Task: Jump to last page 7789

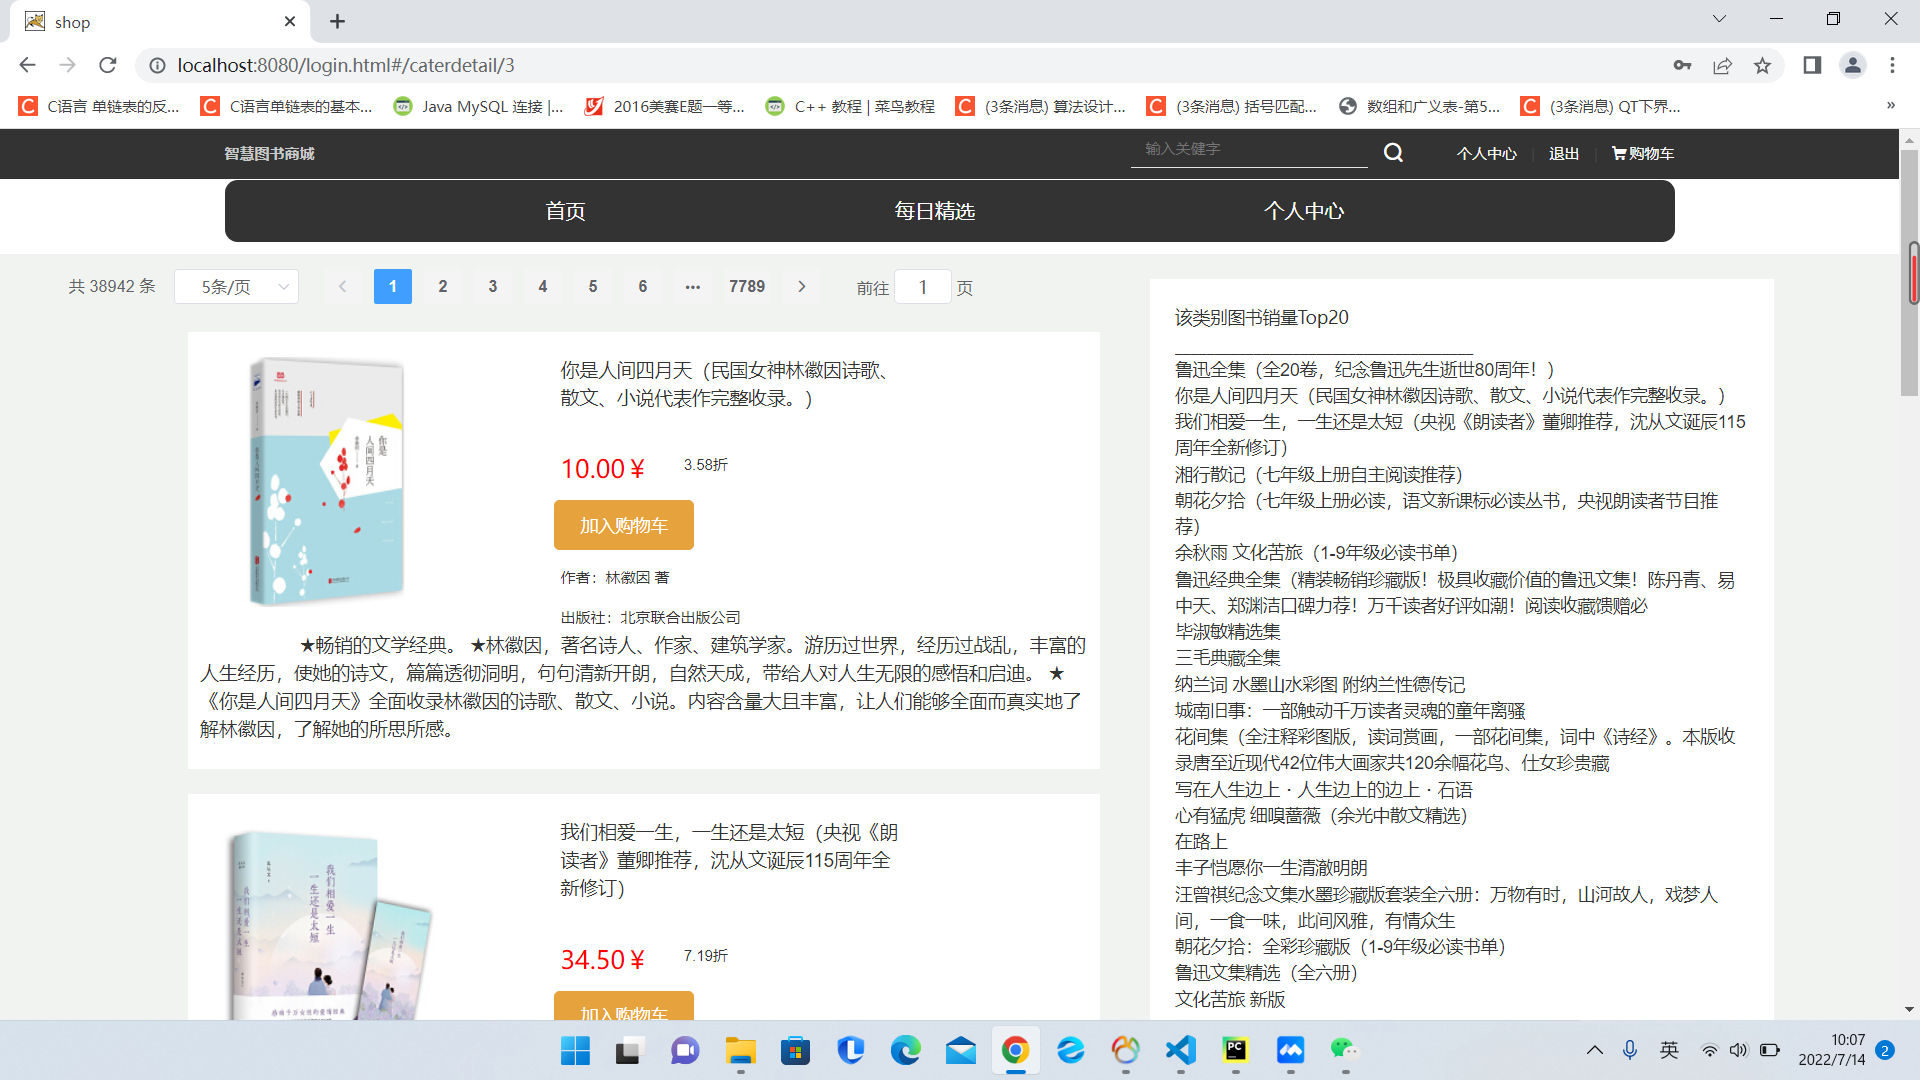Action: tap(747, 287)
